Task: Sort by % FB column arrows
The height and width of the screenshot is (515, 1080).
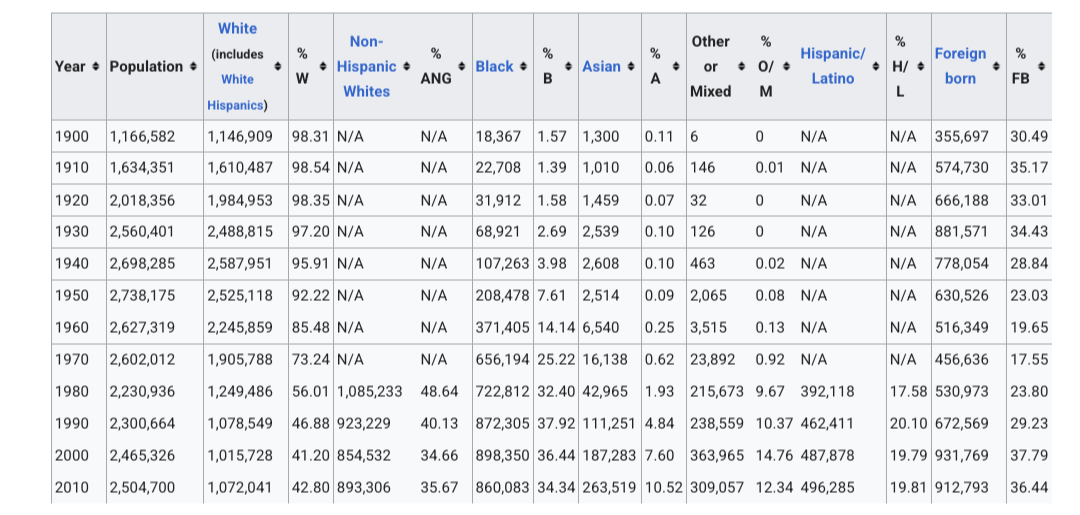Action: pos(1041,66)
